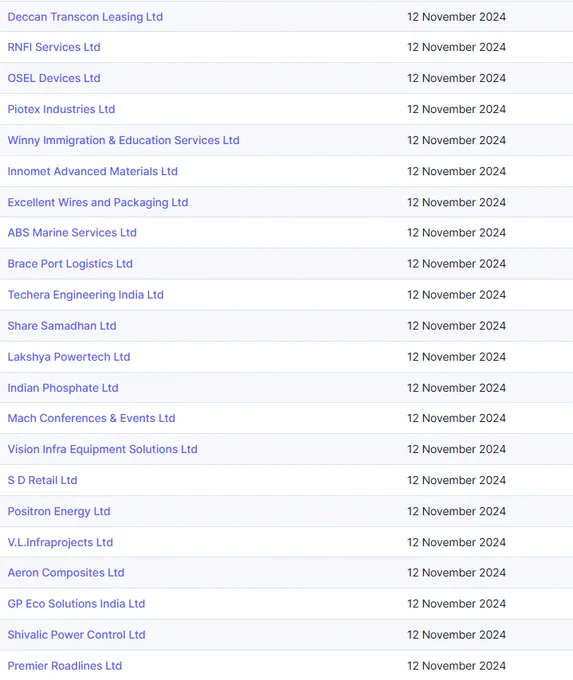Open Vision Infra Equipment Solutions Ltd
573x680 pixels.
pos(102,450)
